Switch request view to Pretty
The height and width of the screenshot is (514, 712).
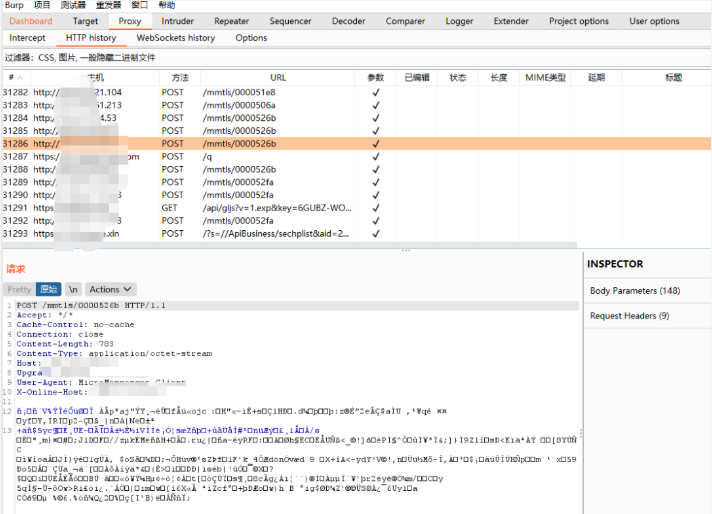point(19,289)
